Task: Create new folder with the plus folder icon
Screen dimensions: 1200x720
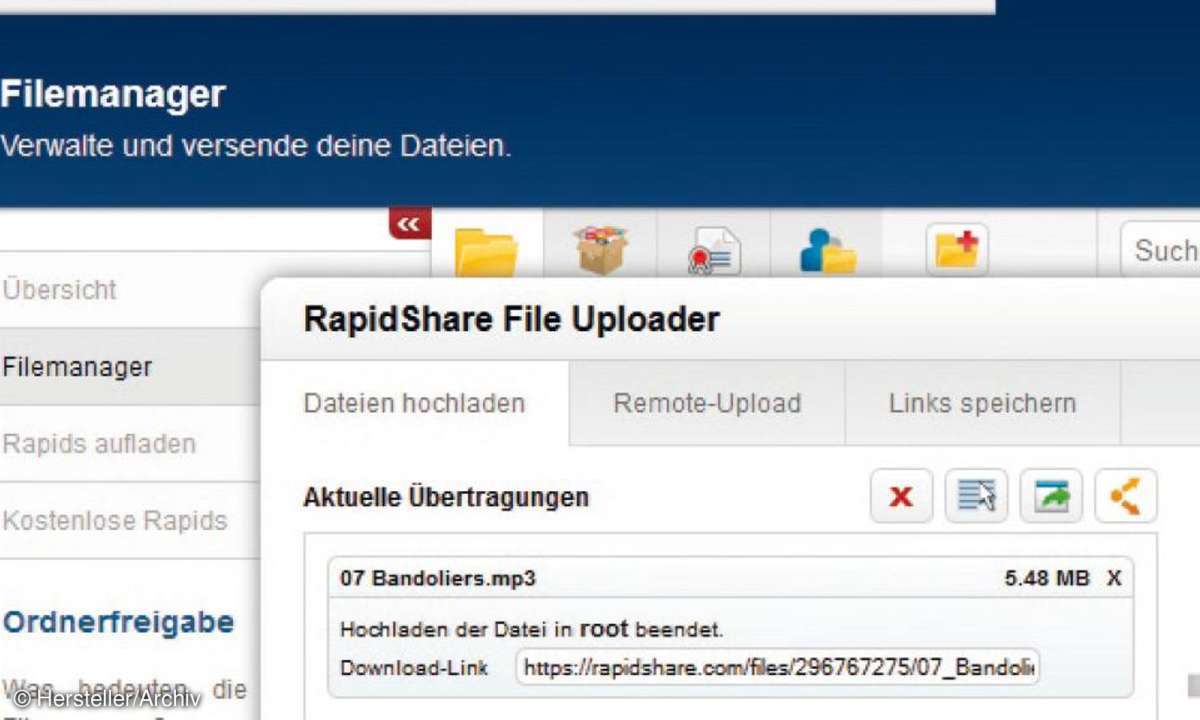Action: pyautogui.click(x=957, y=249)
